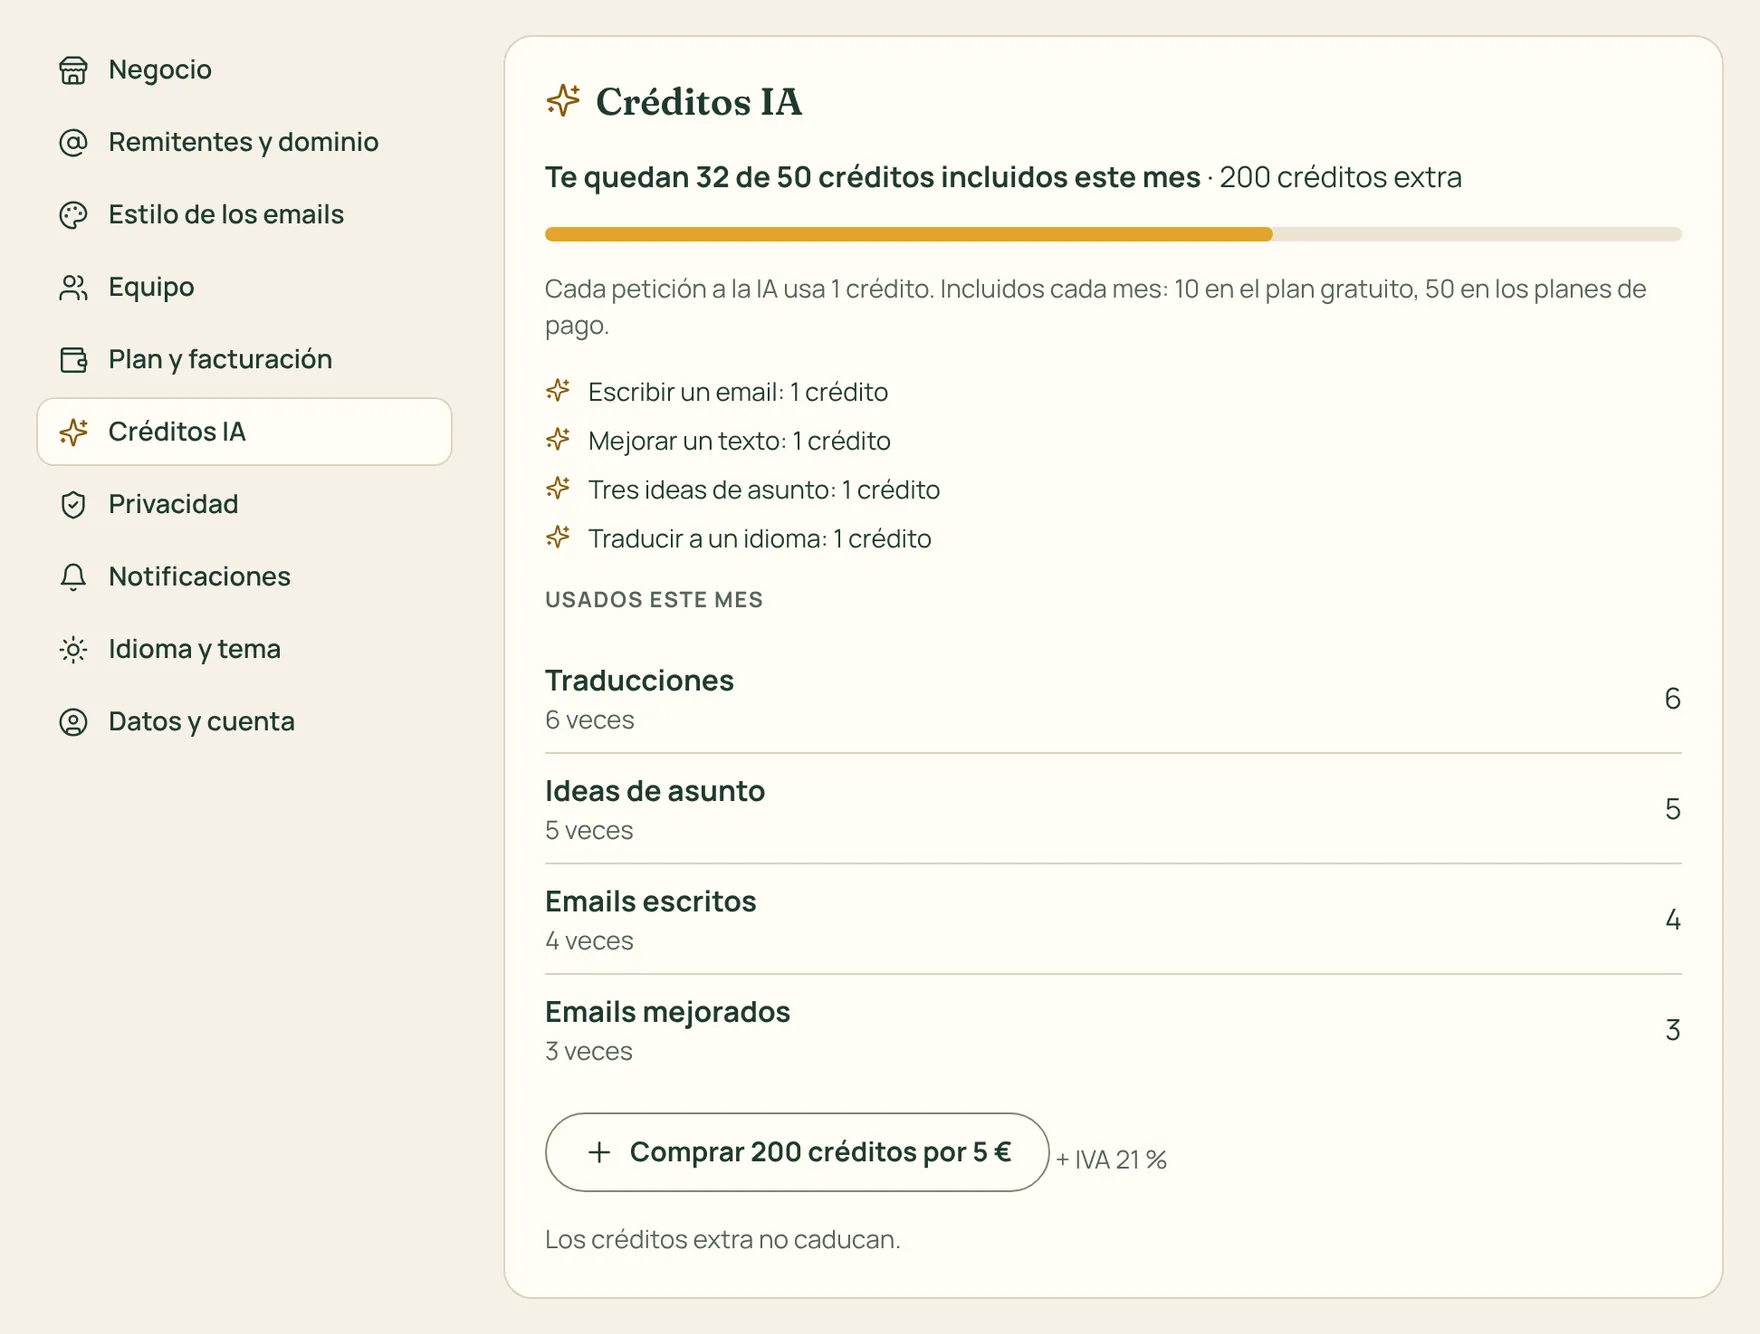Switch to Idioma y tema settings
Screen dimensions: 1760x1334
tap(244, 649)
